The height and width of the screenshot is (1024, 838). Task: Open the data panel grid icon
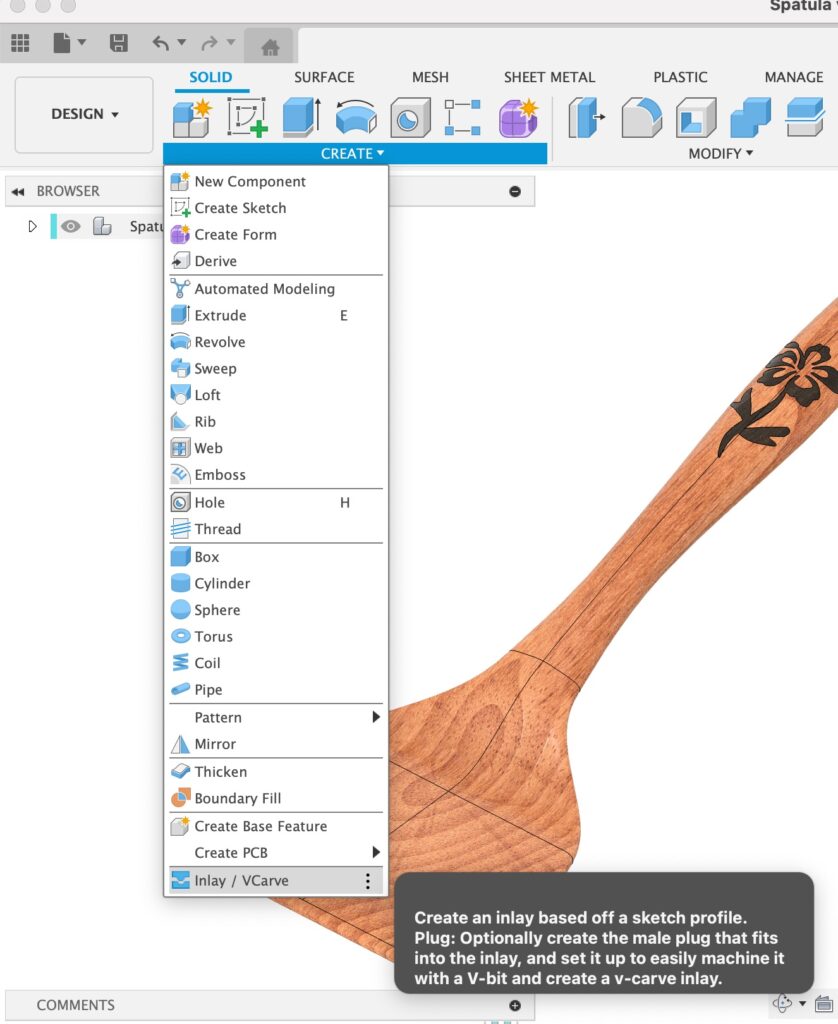(20, 43)
